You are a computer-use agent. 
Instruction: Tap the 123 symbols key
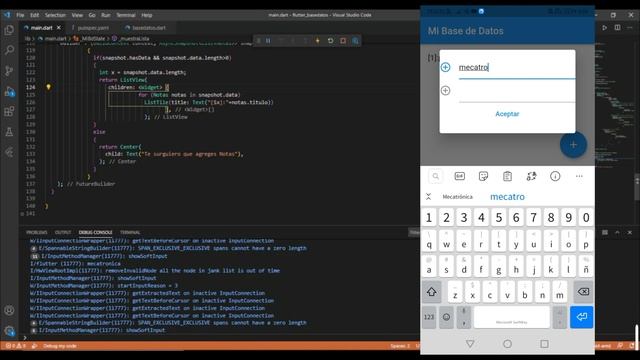point(429,317)
